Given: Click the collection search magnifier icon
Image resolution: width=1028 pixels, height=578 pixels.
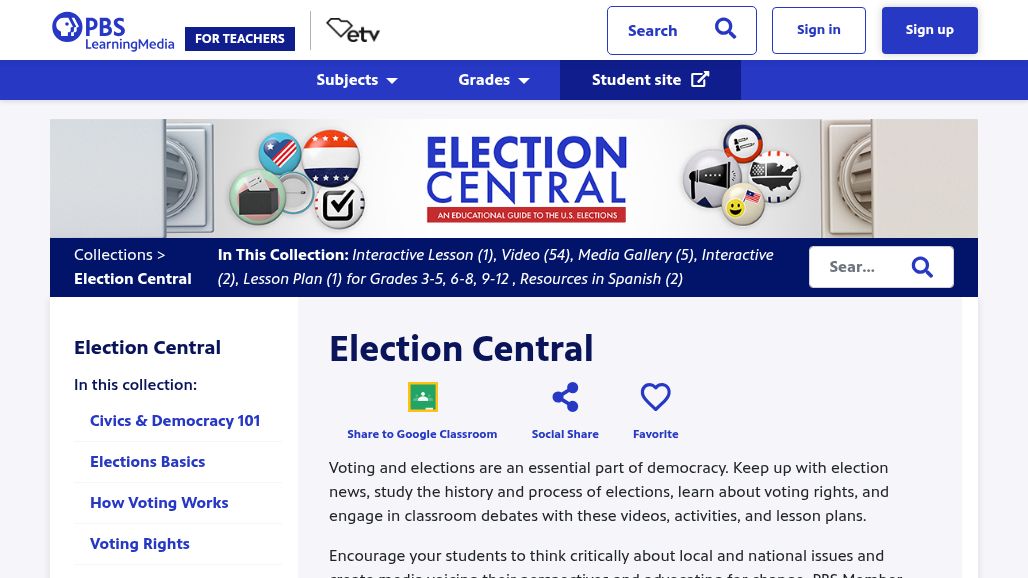Looking at the screenshot, I should 922,267.
